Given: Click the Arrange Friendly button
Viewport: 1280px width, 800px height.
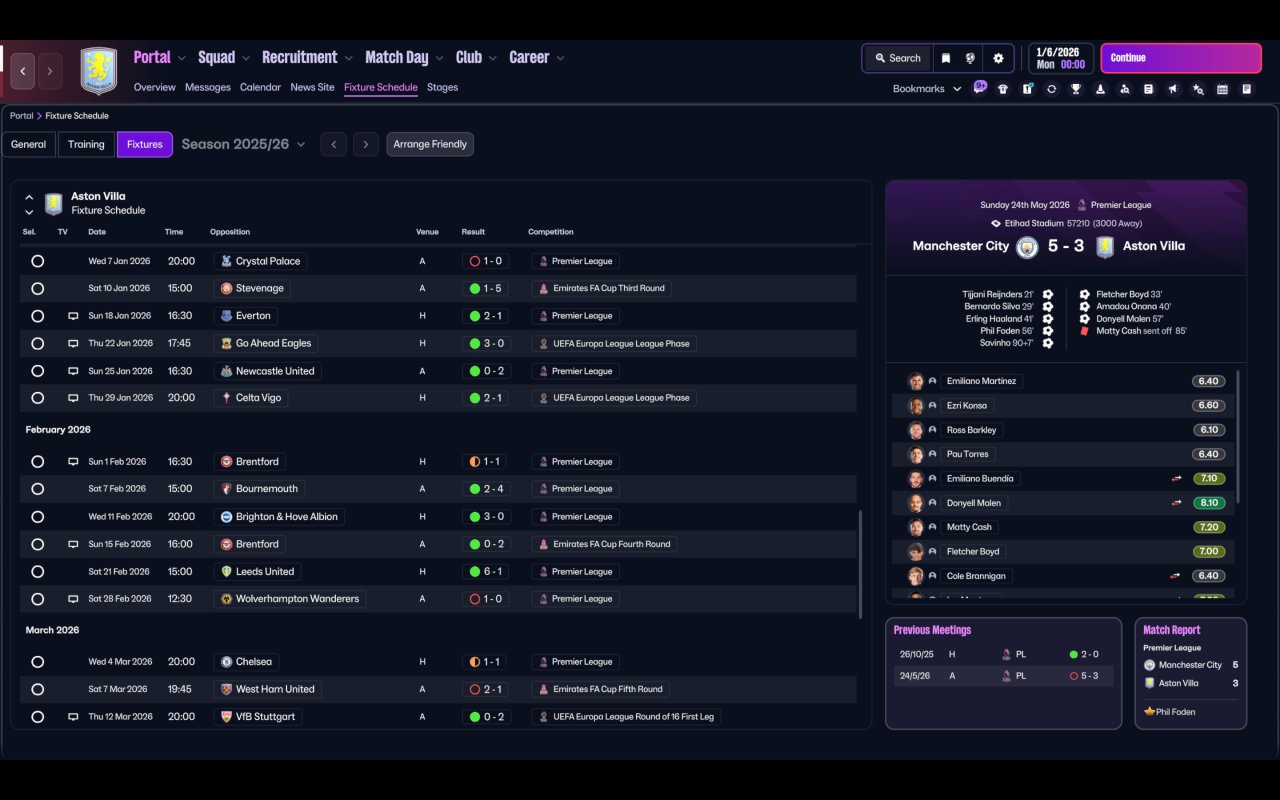Looking at the screenshot, I should tap(430, 145).
